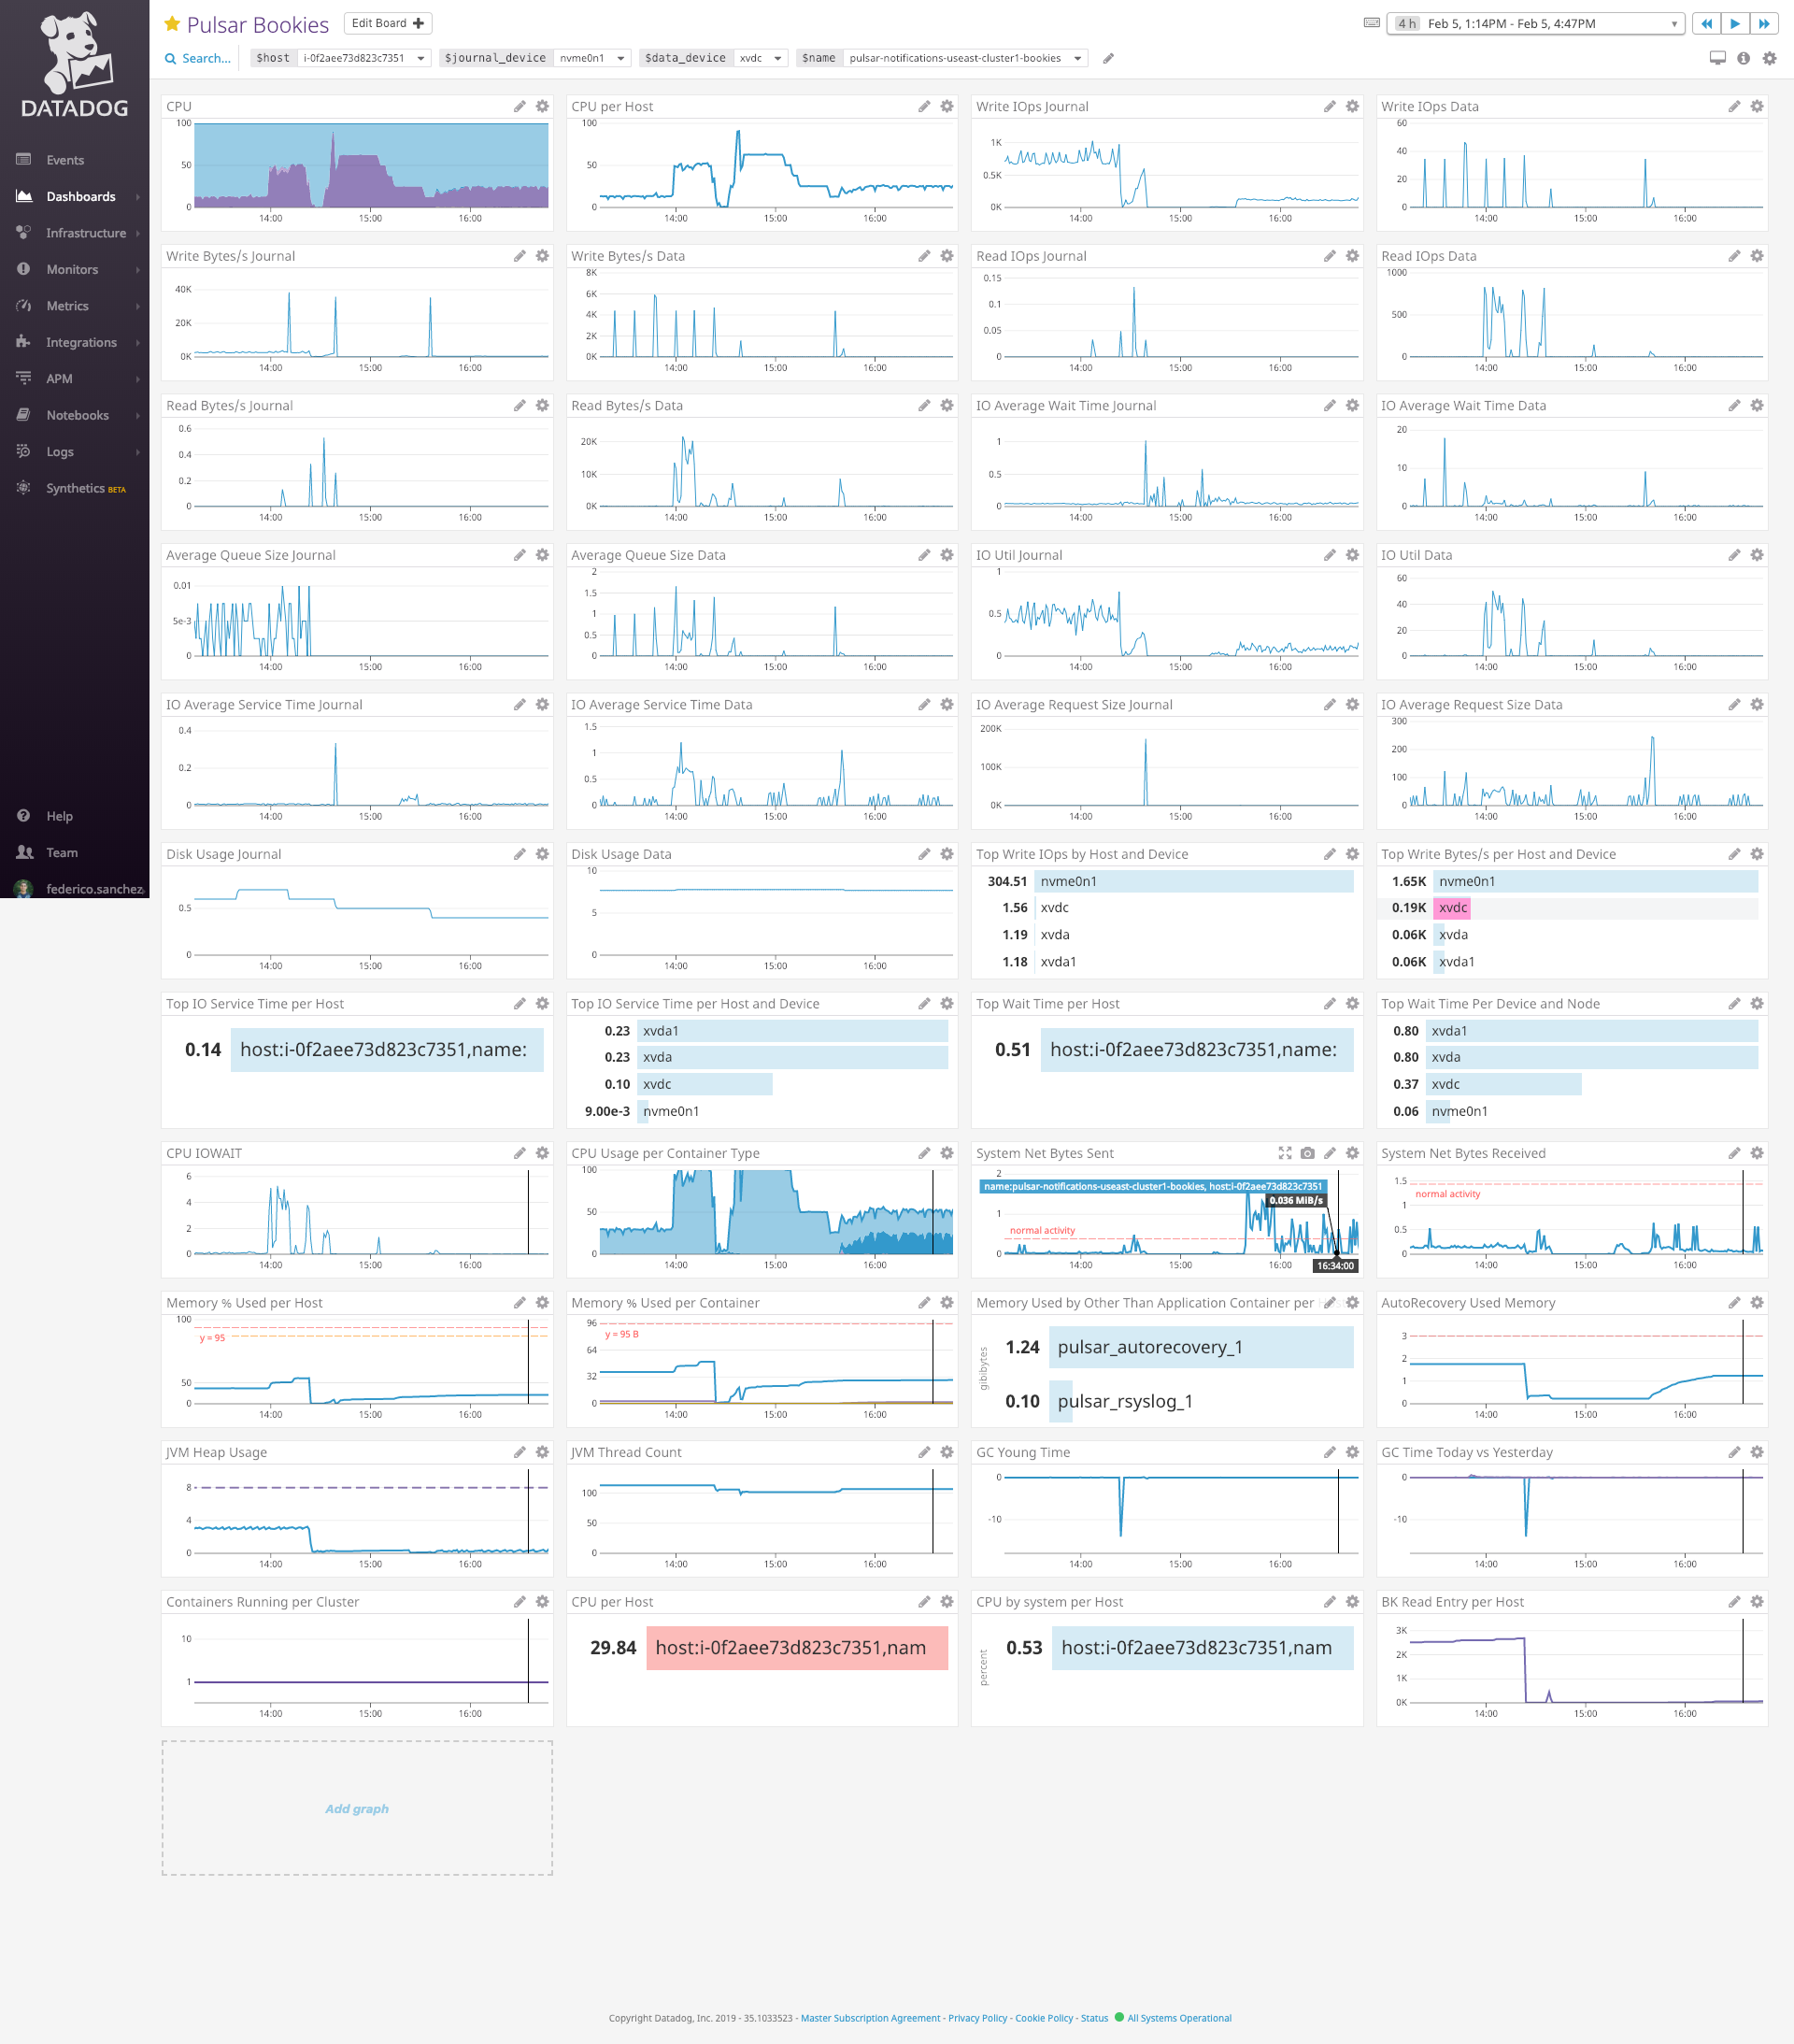Click the play live-data button
The height and width of the screenshot is (2044, 1794).
(1735, 23)
